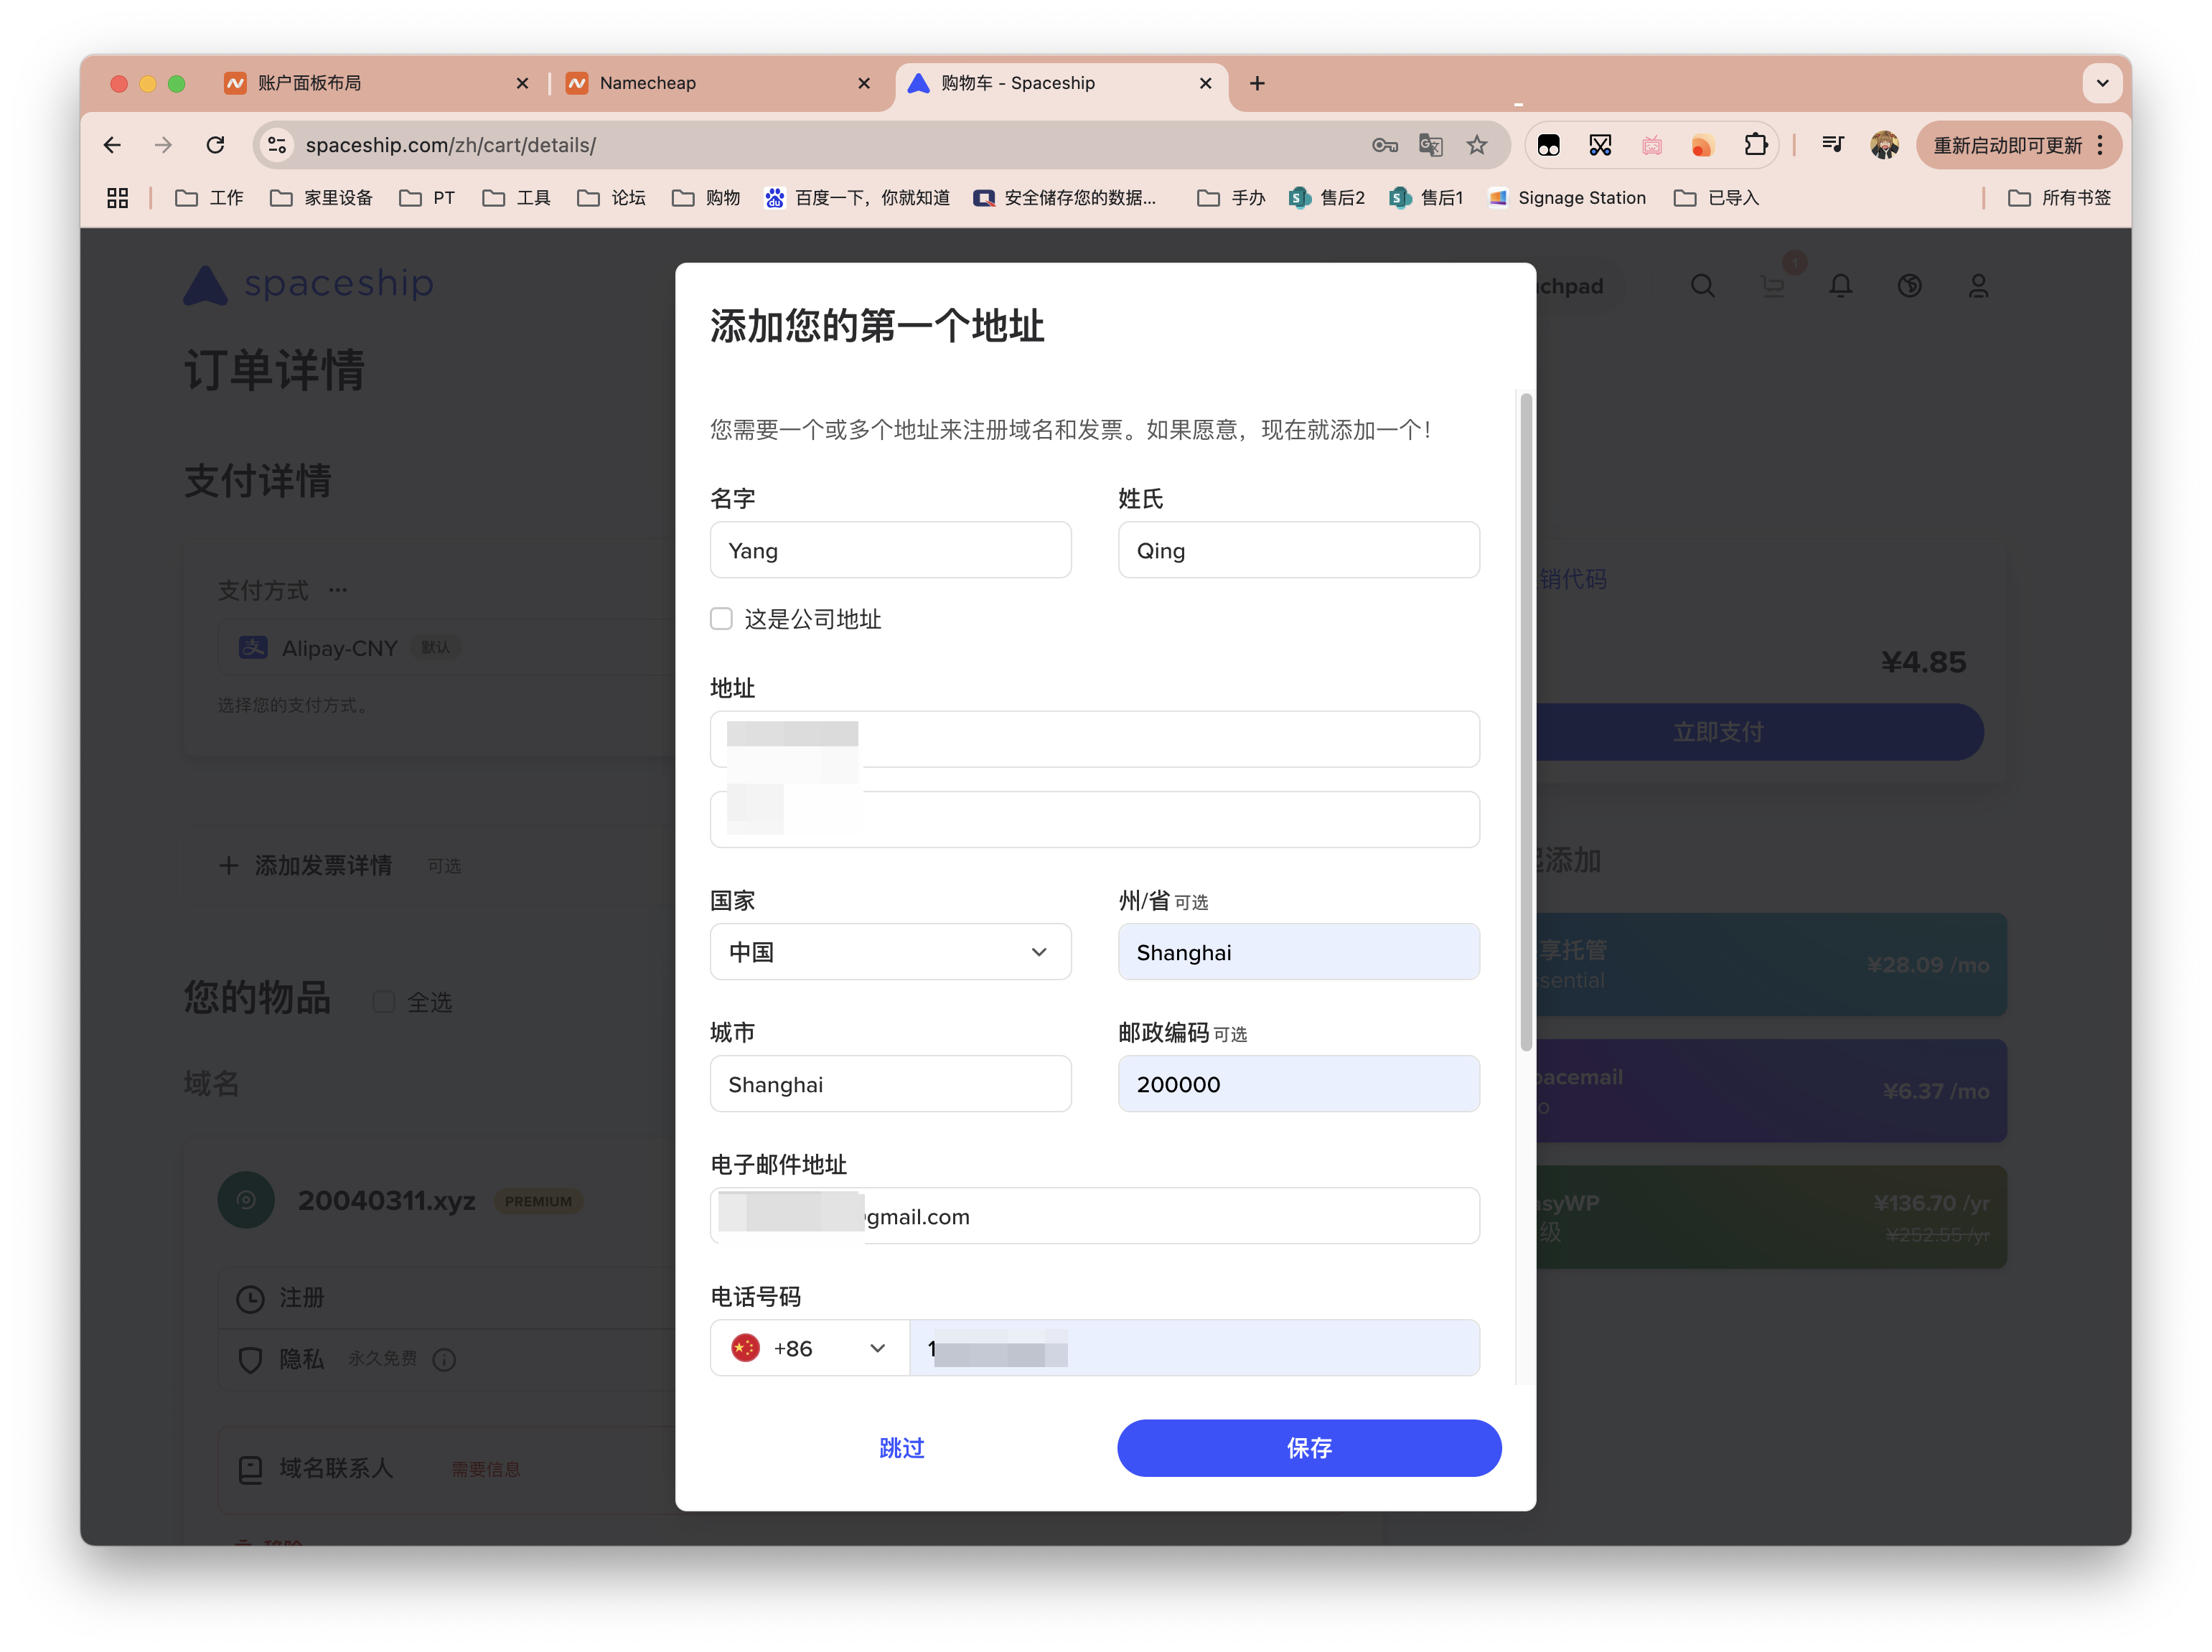Click the 保存 button
The height and width of the screenshot is (1652, 2212).
(1309, 1448)
